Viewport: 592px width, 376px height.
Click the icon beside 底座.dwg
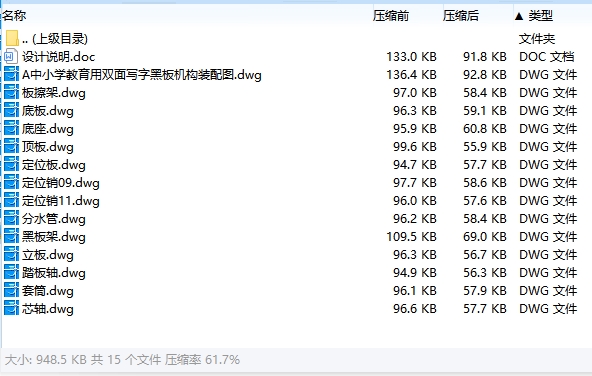pyautogui.click(x=11, y=128)
